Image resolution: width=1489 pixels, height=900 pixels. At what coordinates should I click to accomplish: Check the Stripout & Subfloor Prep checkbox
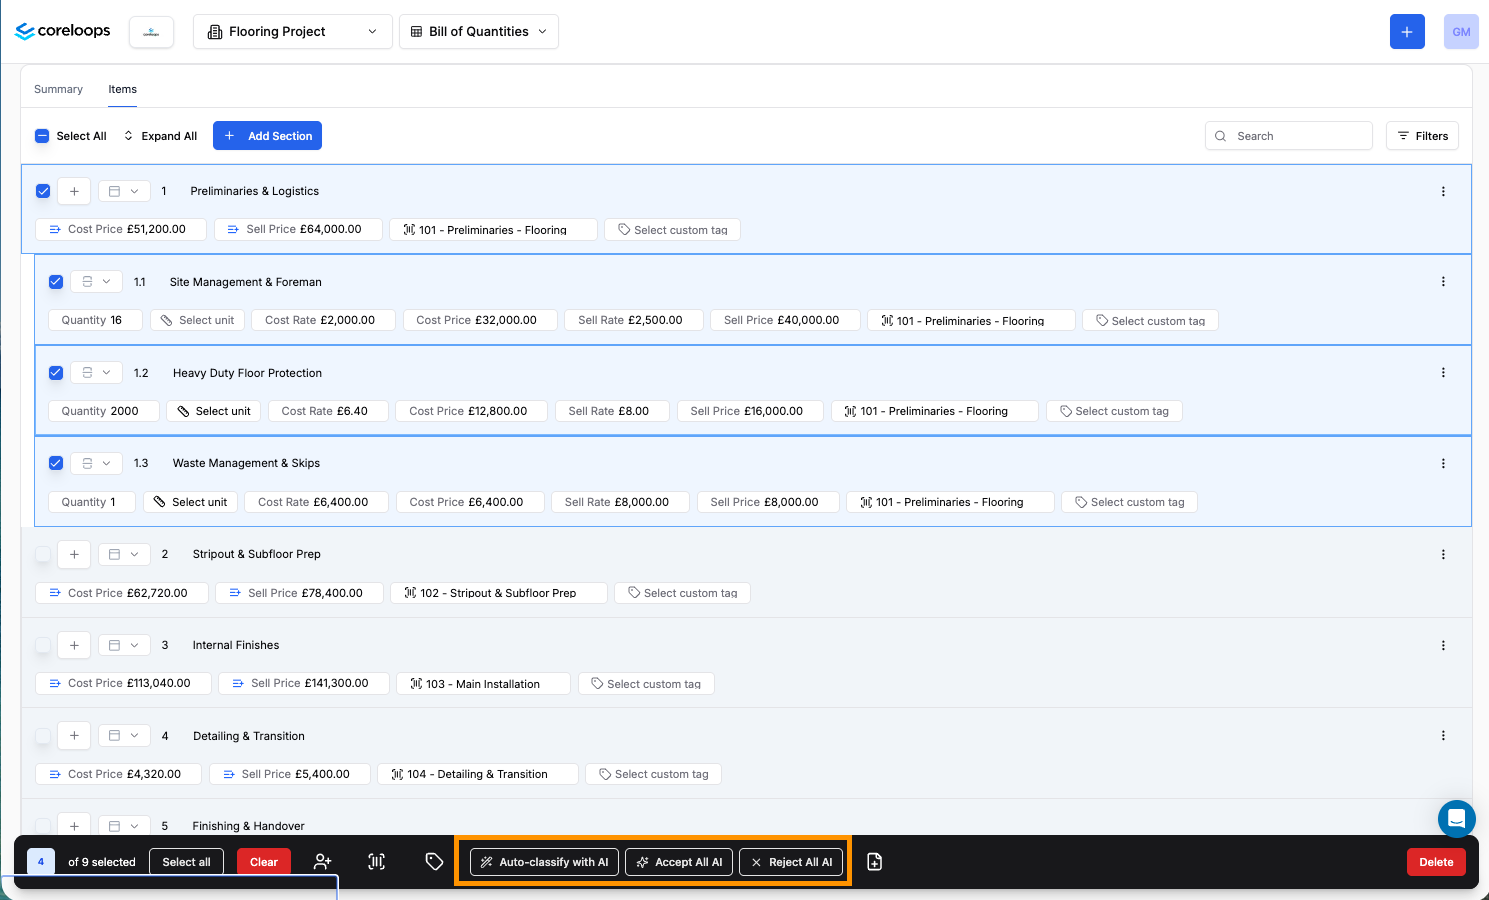[x=43, y=554]
